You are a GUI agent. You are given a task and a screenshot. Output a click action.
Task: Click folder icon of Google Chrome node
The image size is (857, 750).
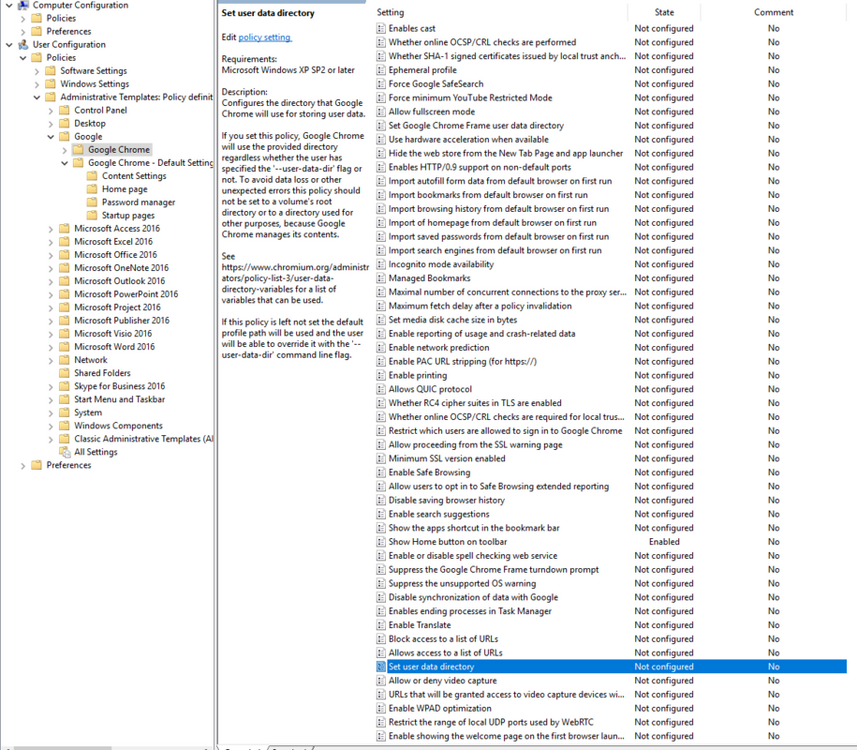[78, 149]
